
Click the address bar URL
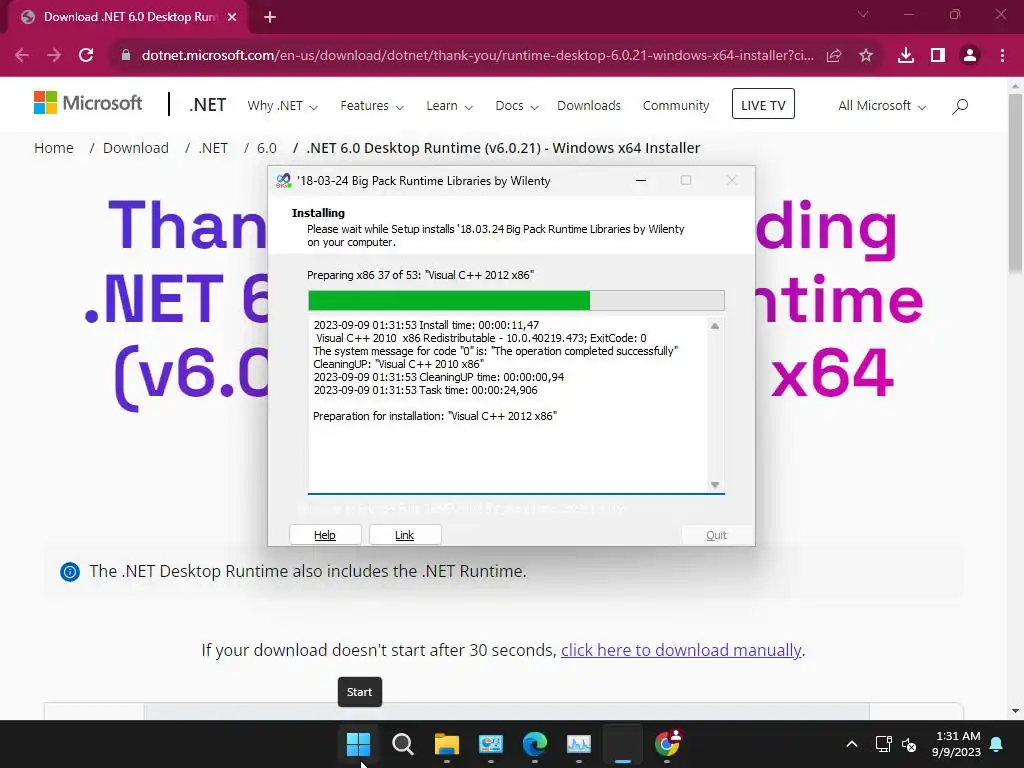click(477, 56)
